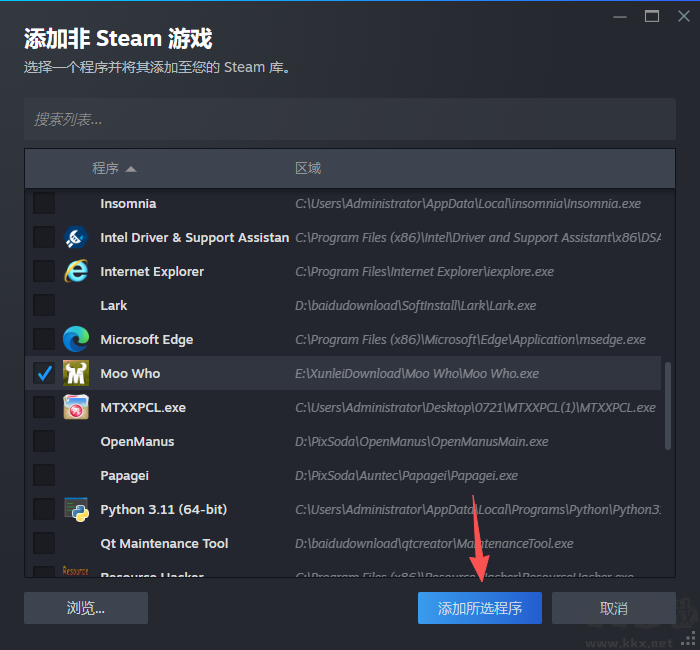Image resolution: width=700 pixels, height=650 pixels.
Task: Minimize the Add Non-Steam Game window
Action: pyautogui.click(x=620, y=17)
